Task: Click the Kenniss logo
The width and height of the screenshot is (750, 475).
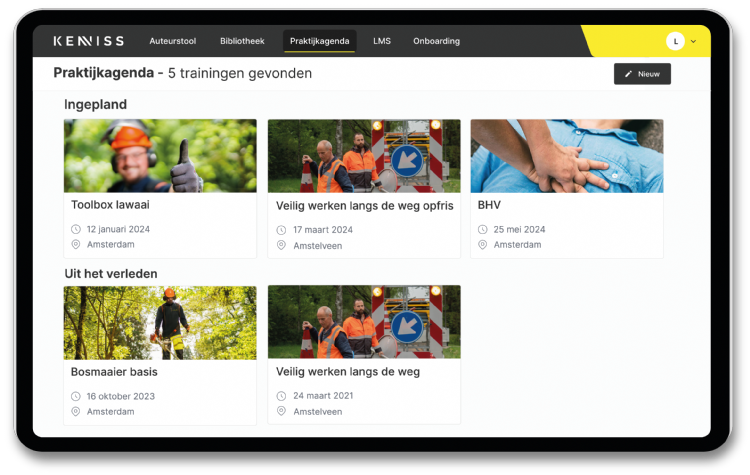Action: click(x=88, y=41)
